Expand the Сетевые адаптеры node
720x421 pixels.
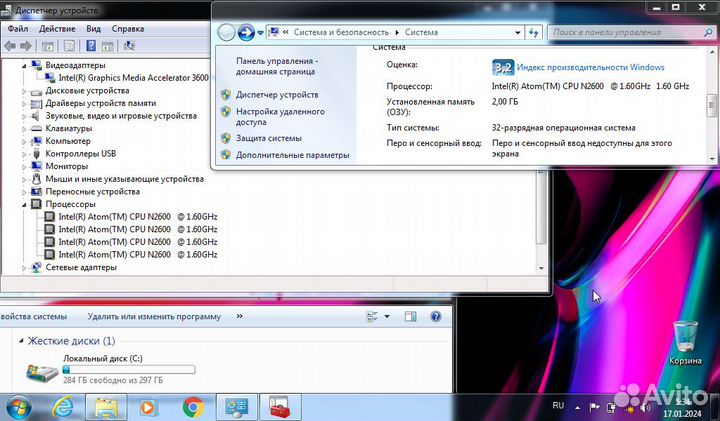point(24,268)
